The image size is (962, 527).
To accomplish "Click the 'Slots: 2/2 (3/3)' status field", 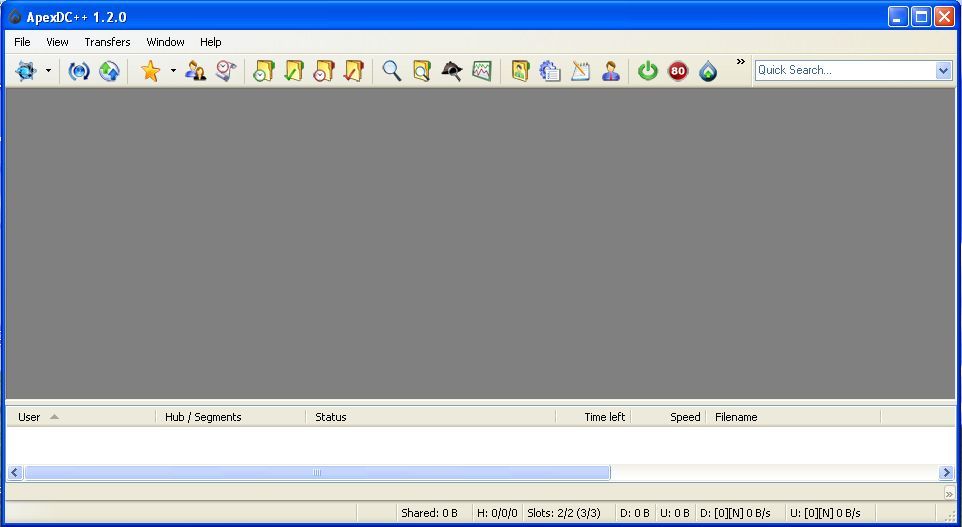I will [569, 513].
